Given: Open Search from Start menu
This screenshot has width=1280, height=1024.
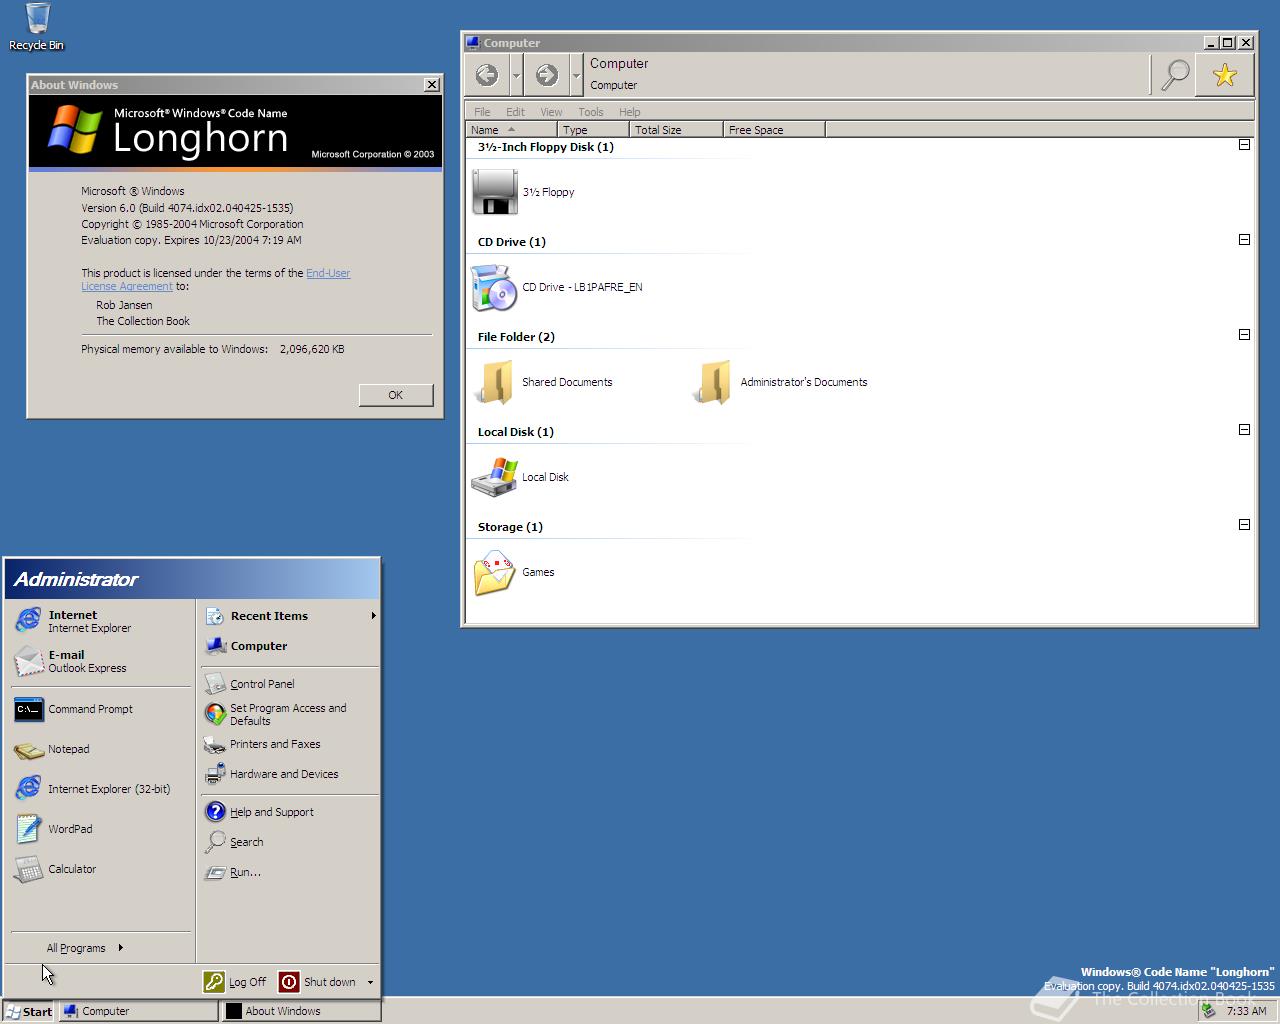Looking at the screenshot, I should (x=289, y=842).
